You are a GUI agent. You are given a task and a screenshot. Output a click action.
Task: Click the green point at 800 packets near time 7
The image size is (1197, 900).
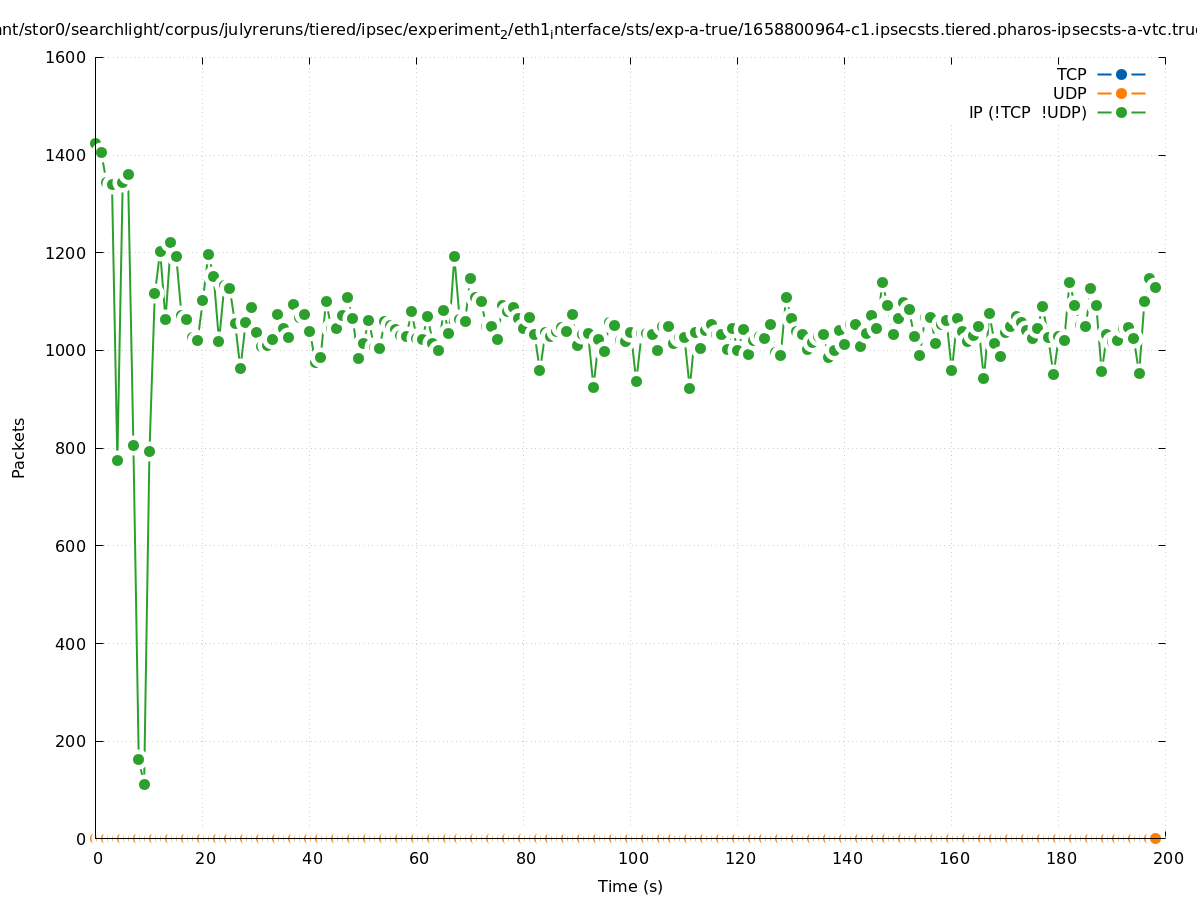[x=133, y=445]
